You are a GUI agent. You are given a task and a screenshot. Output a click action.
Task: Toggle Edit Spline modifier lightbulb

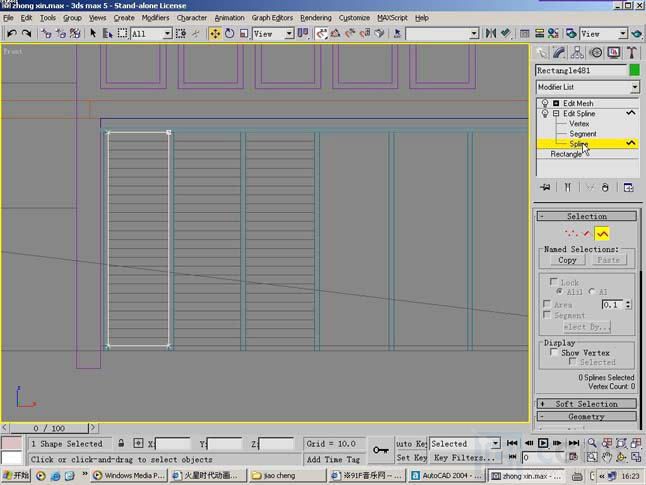545,113
